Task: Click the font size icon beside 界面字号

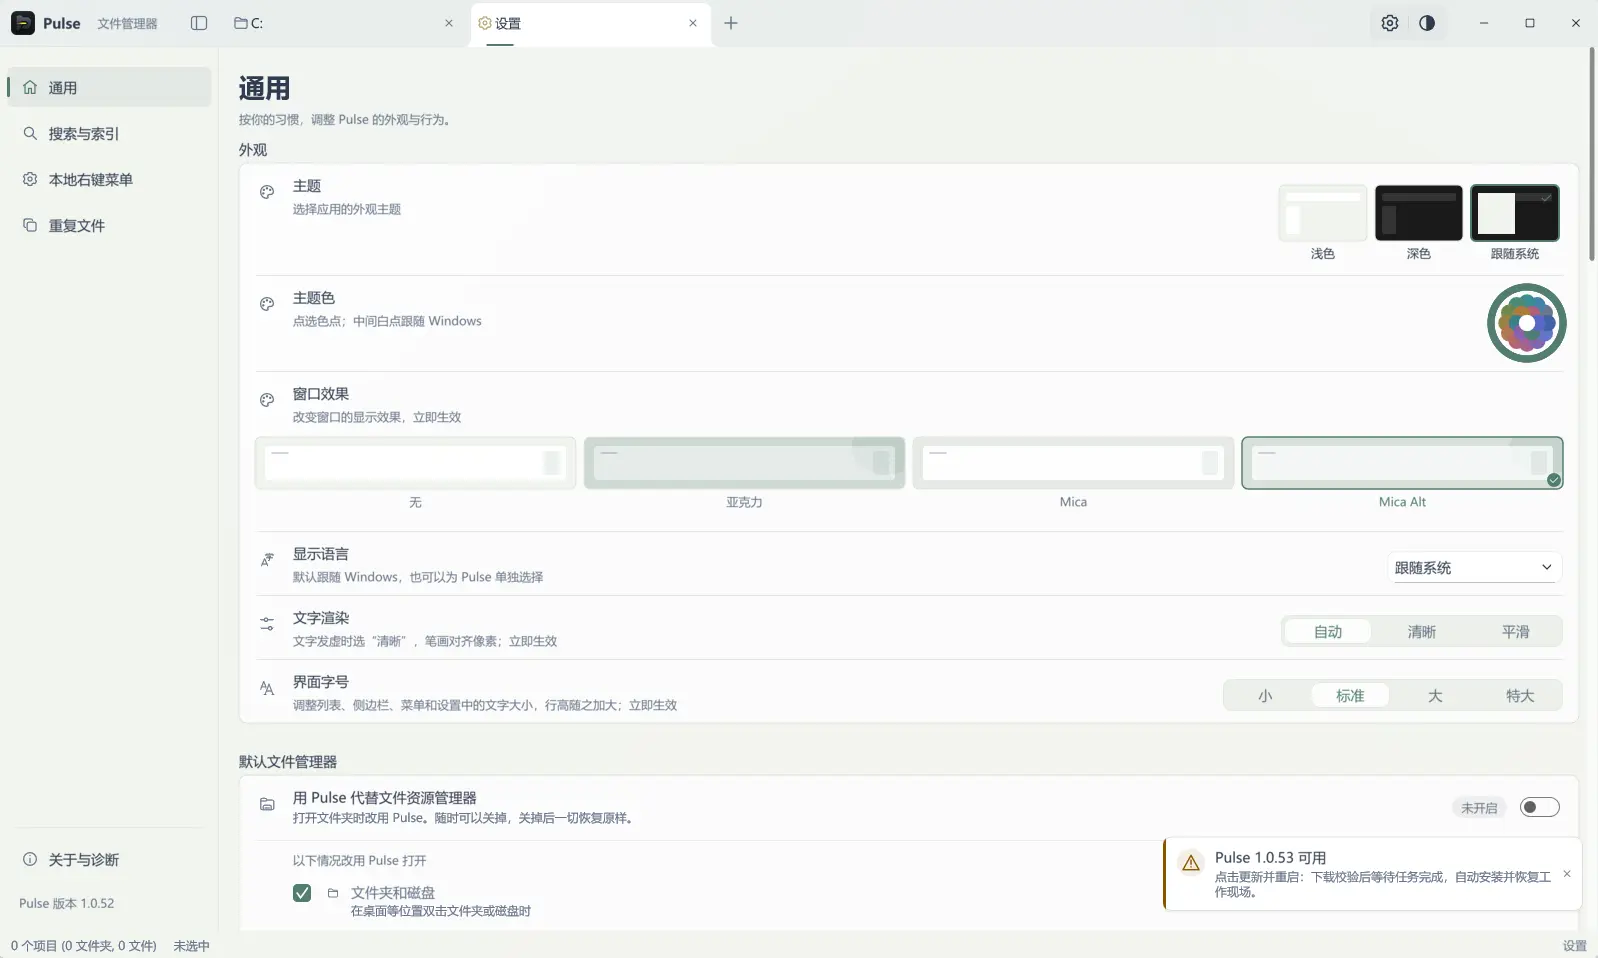Action: (267, 688)
